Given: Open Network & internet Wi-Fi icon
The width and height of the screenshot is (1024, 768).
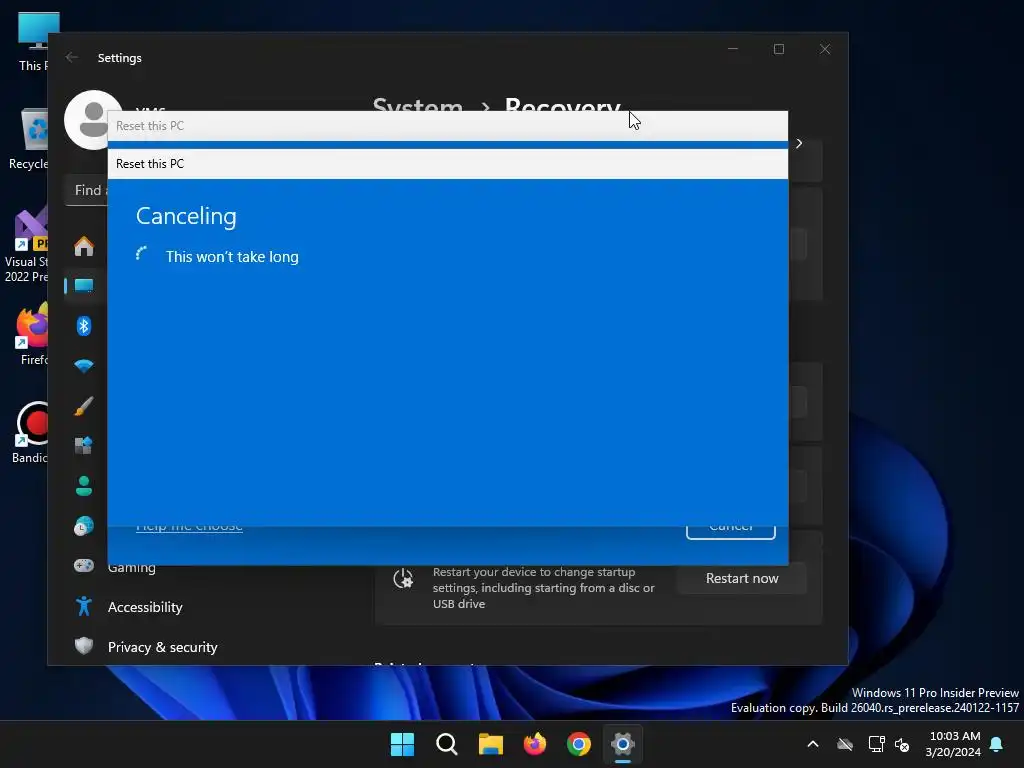Looking at the screenshot, I should 84,366.
